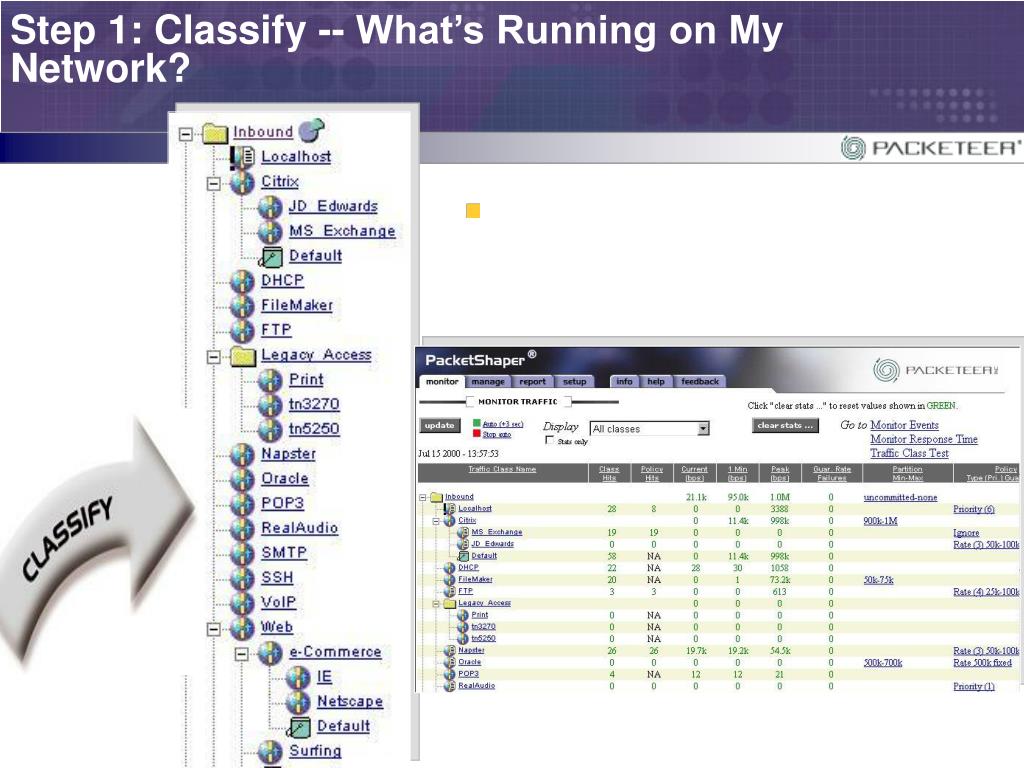Click the SMTP globe icon in large tree
The height and width of the screenshot is (768, 1024).
point(242,553)
